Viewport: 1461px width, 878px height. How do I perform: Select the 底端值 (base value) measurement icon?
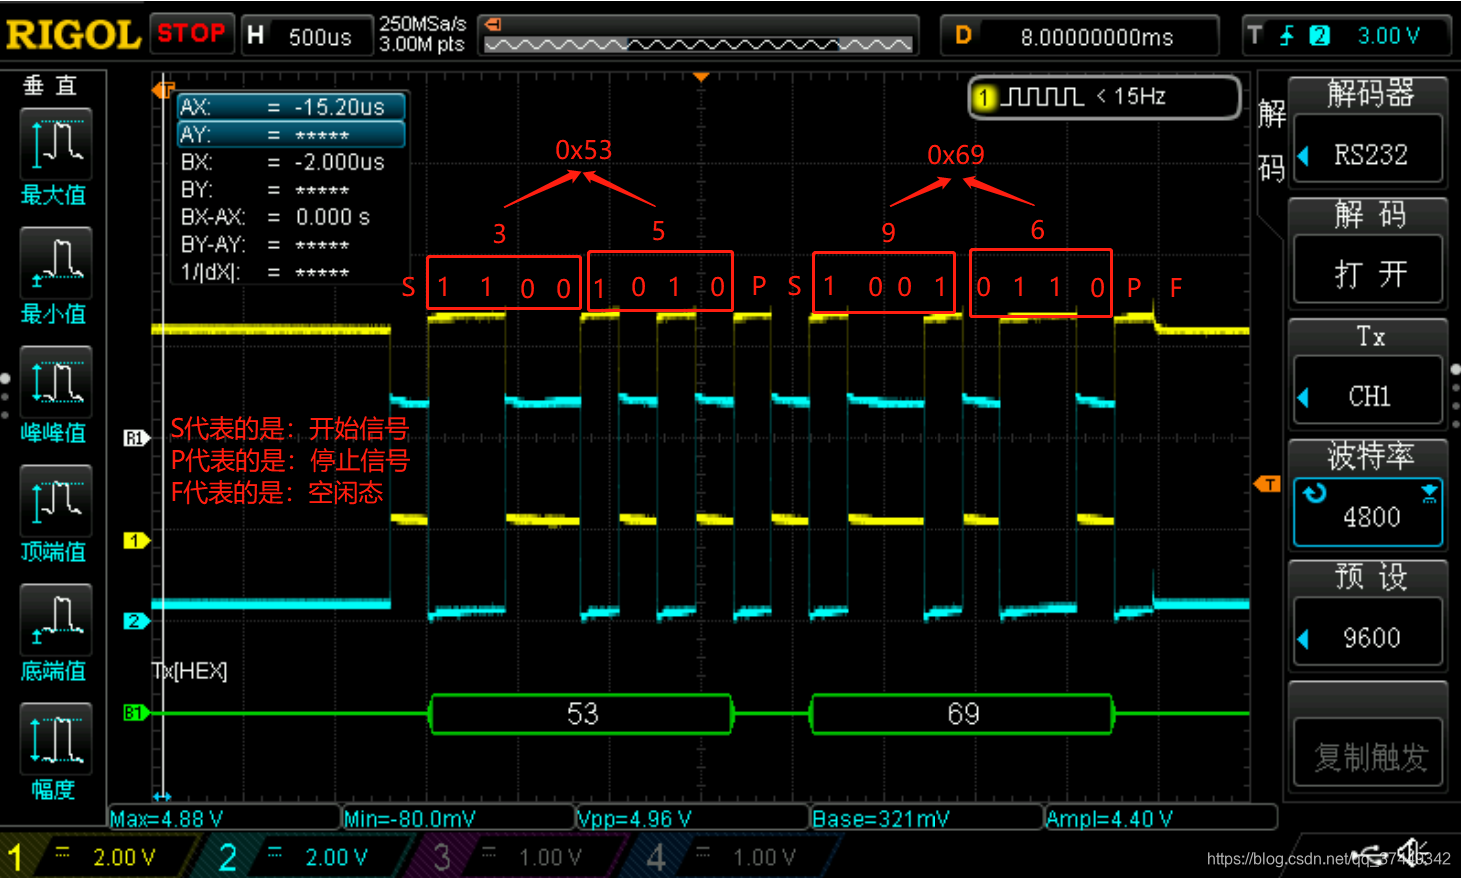click(55, 619)
